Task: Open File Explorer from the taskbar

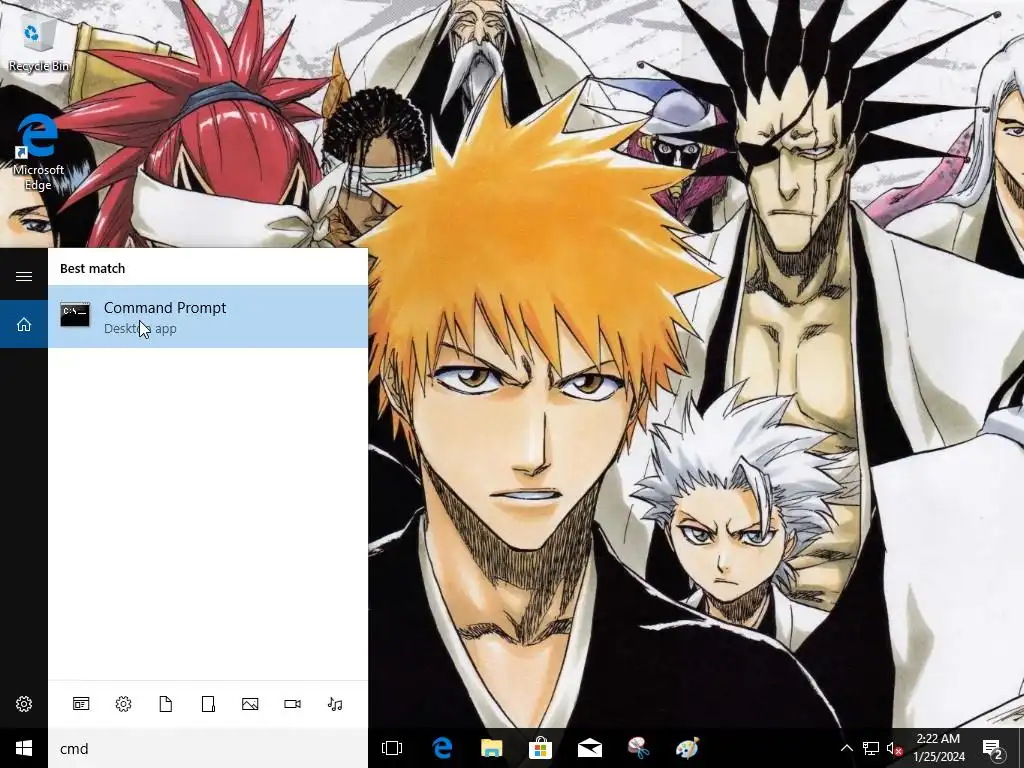Action: tap(492, 748)
